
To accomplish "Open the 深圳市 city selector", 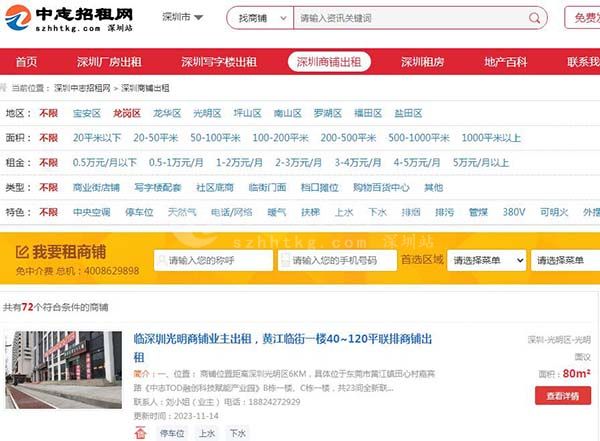I will 183,17.
